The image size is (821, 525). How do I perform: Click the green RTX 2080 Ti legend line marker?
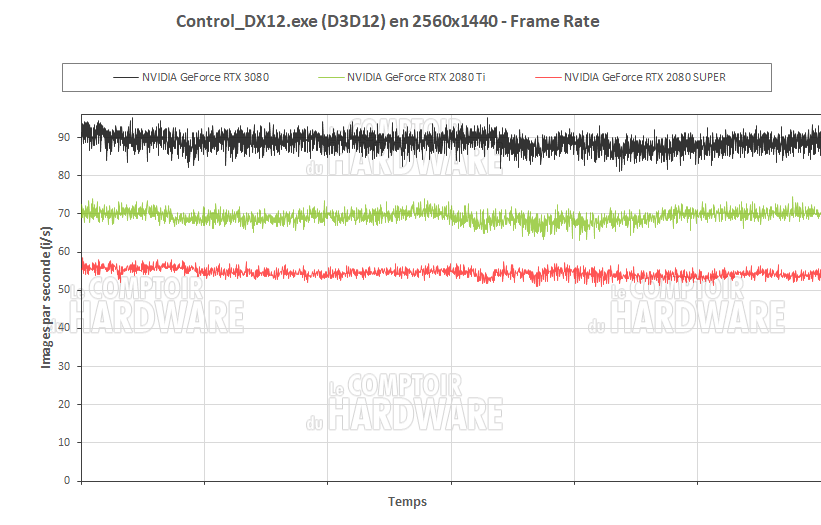(x=330, y=77)
